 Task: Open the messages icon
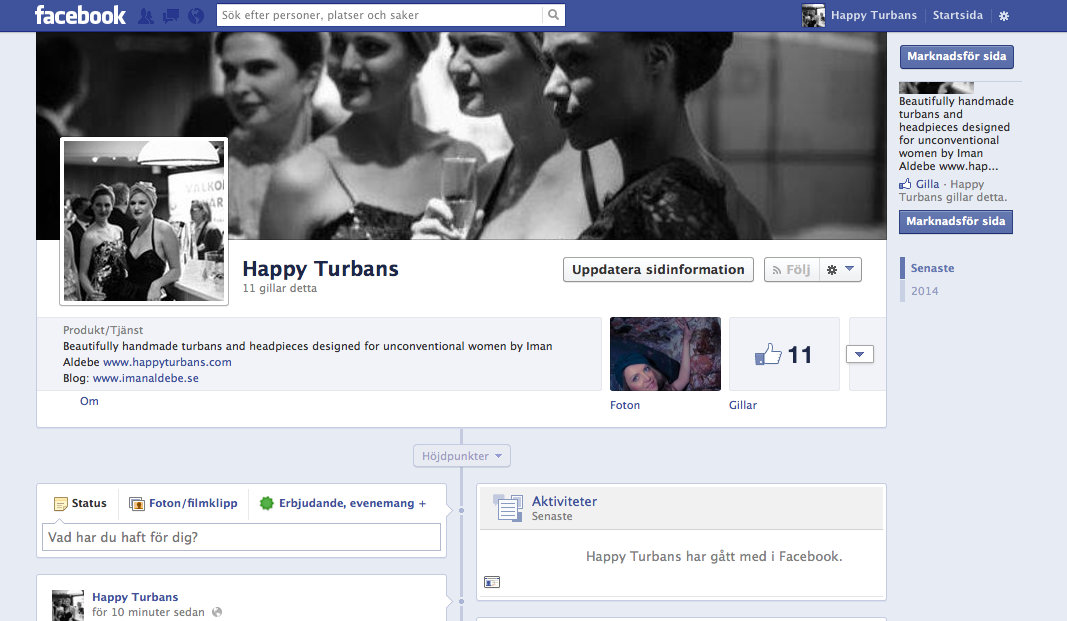tap(171, 16)
